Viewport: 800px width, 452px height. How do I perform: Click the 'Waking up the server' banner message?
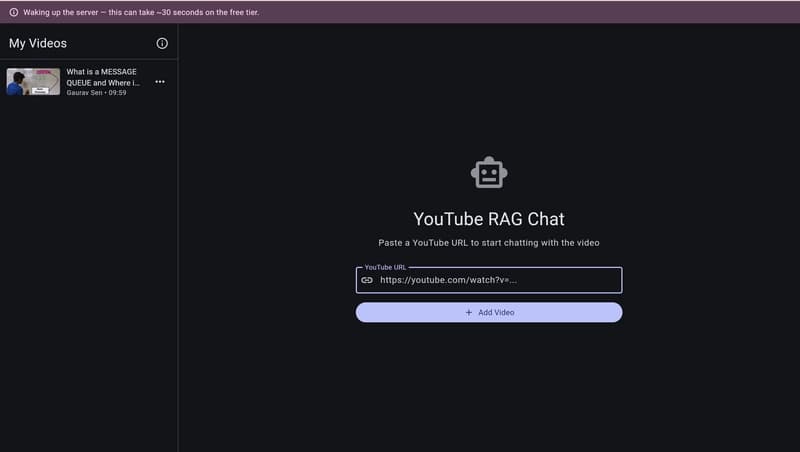tap(141, 12)
